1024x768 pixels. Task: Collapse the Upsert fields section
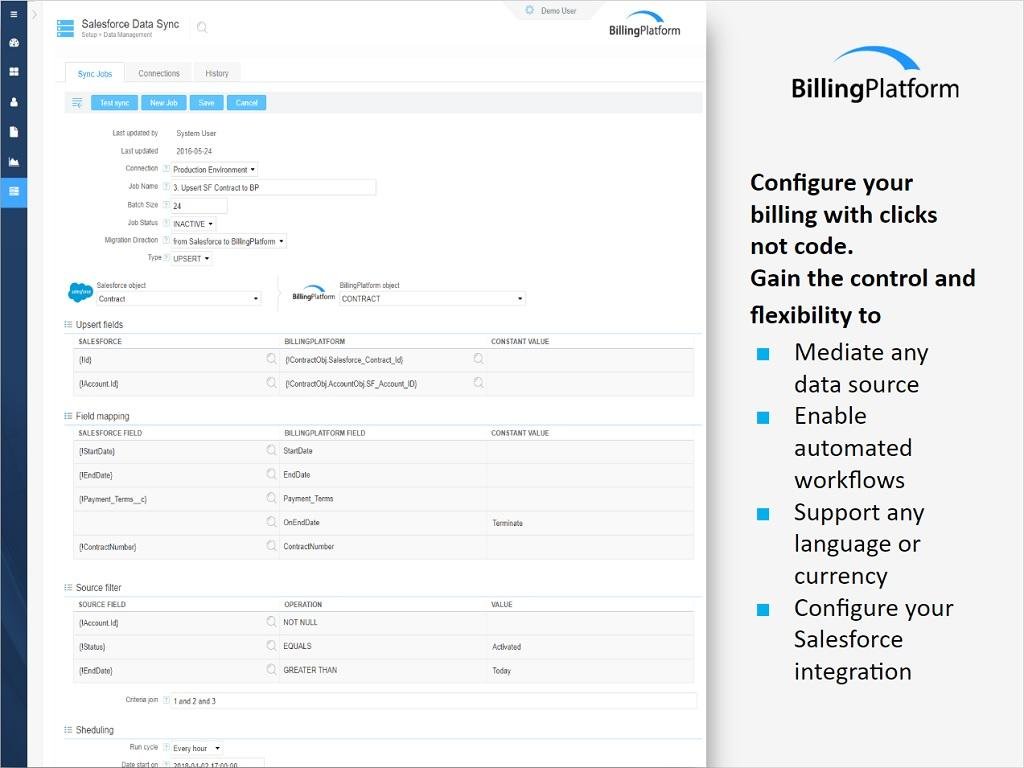[x=68, y=325]
